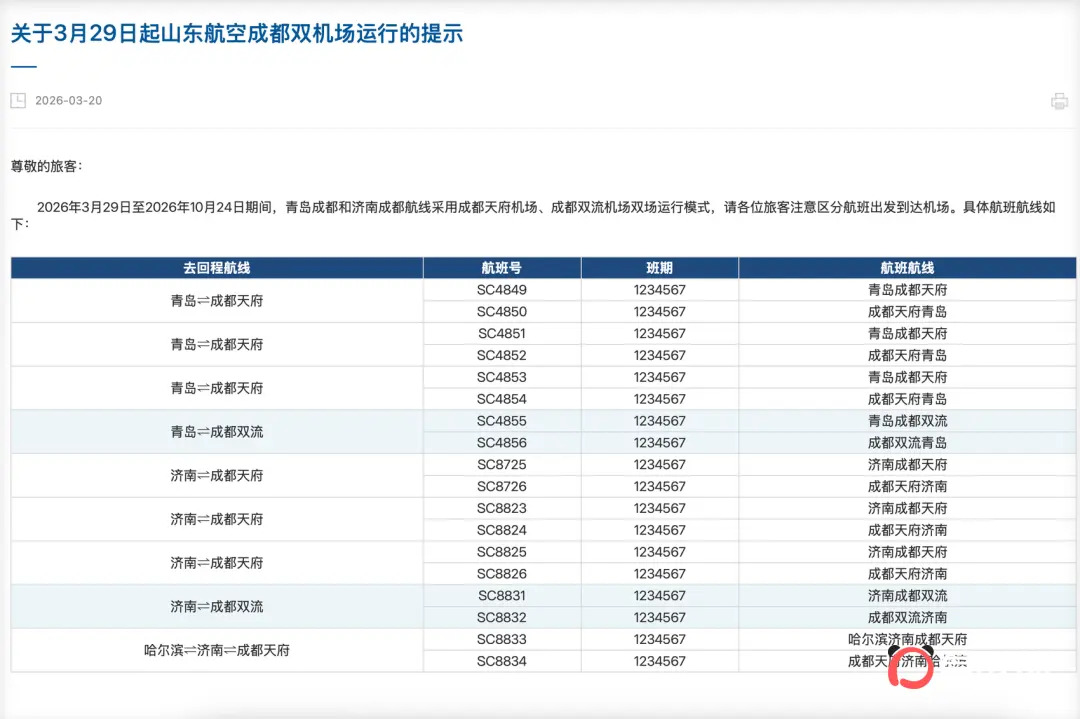The width and height of the screenshot is (1080, 719).
Task: Select flight number SC8834 in the table
Action: pos(502,661)
